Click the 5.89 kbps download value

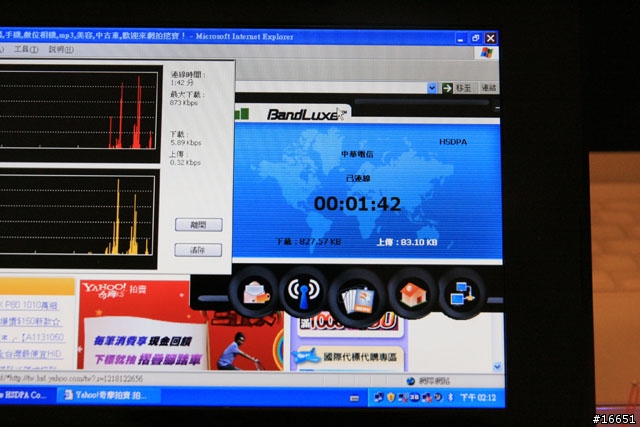pos(186,142)
